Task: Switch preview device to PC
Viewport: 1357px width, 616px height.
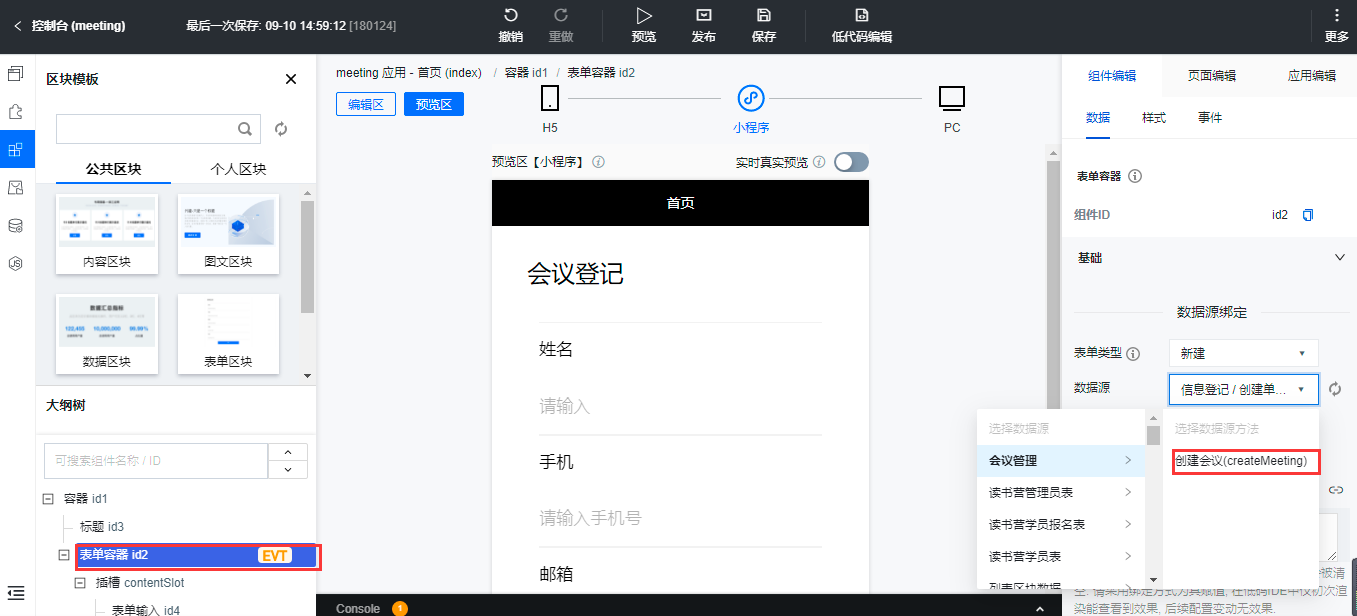Action: pyautogui.click(x=951, y=98)
